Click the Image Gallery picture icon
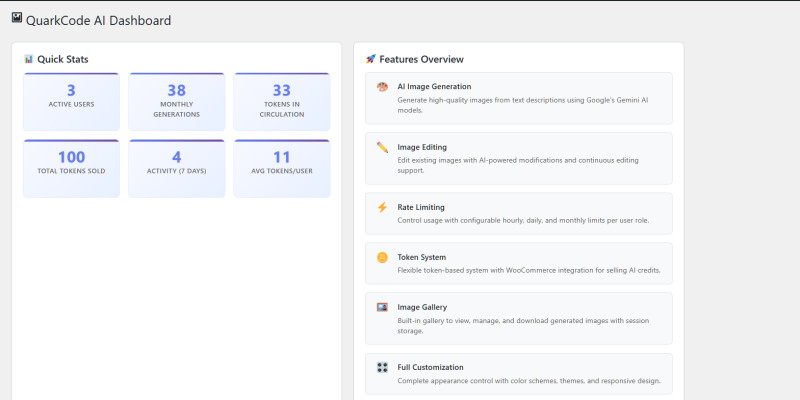 pos(382,307)
